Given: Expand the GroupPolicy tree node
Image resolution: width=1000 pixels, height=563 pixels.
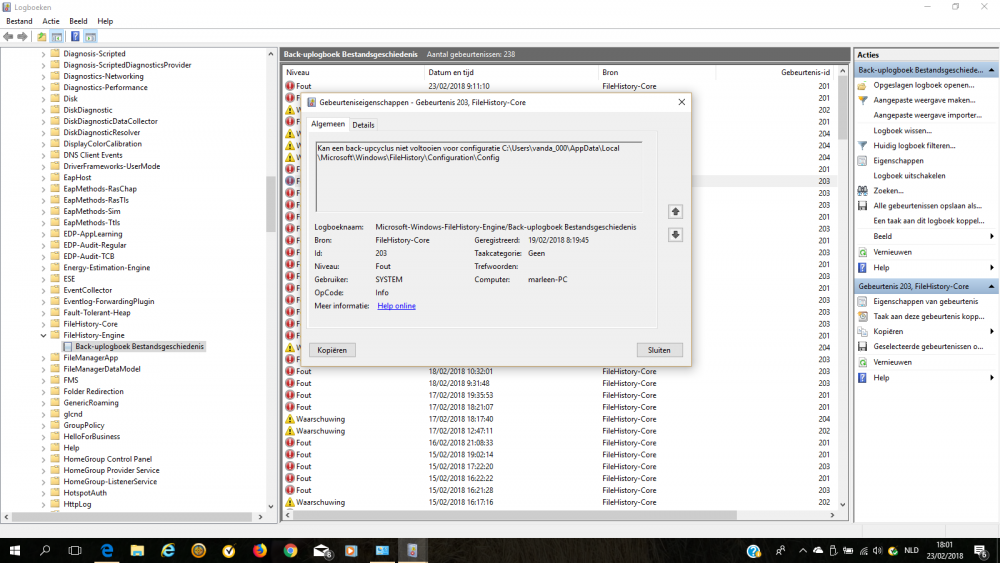Looking at the screenshot, I should [43, 425].
